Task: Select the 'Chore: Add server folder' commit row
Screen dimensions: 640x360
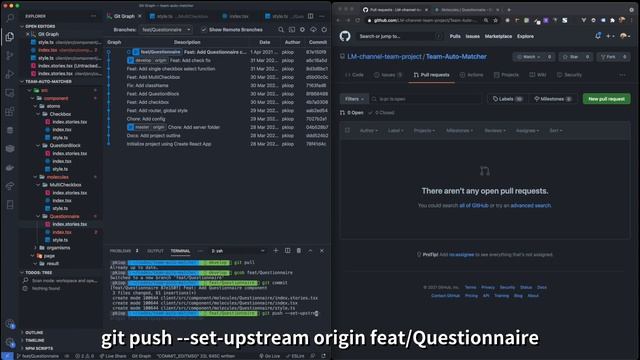Action: [218, 127]
